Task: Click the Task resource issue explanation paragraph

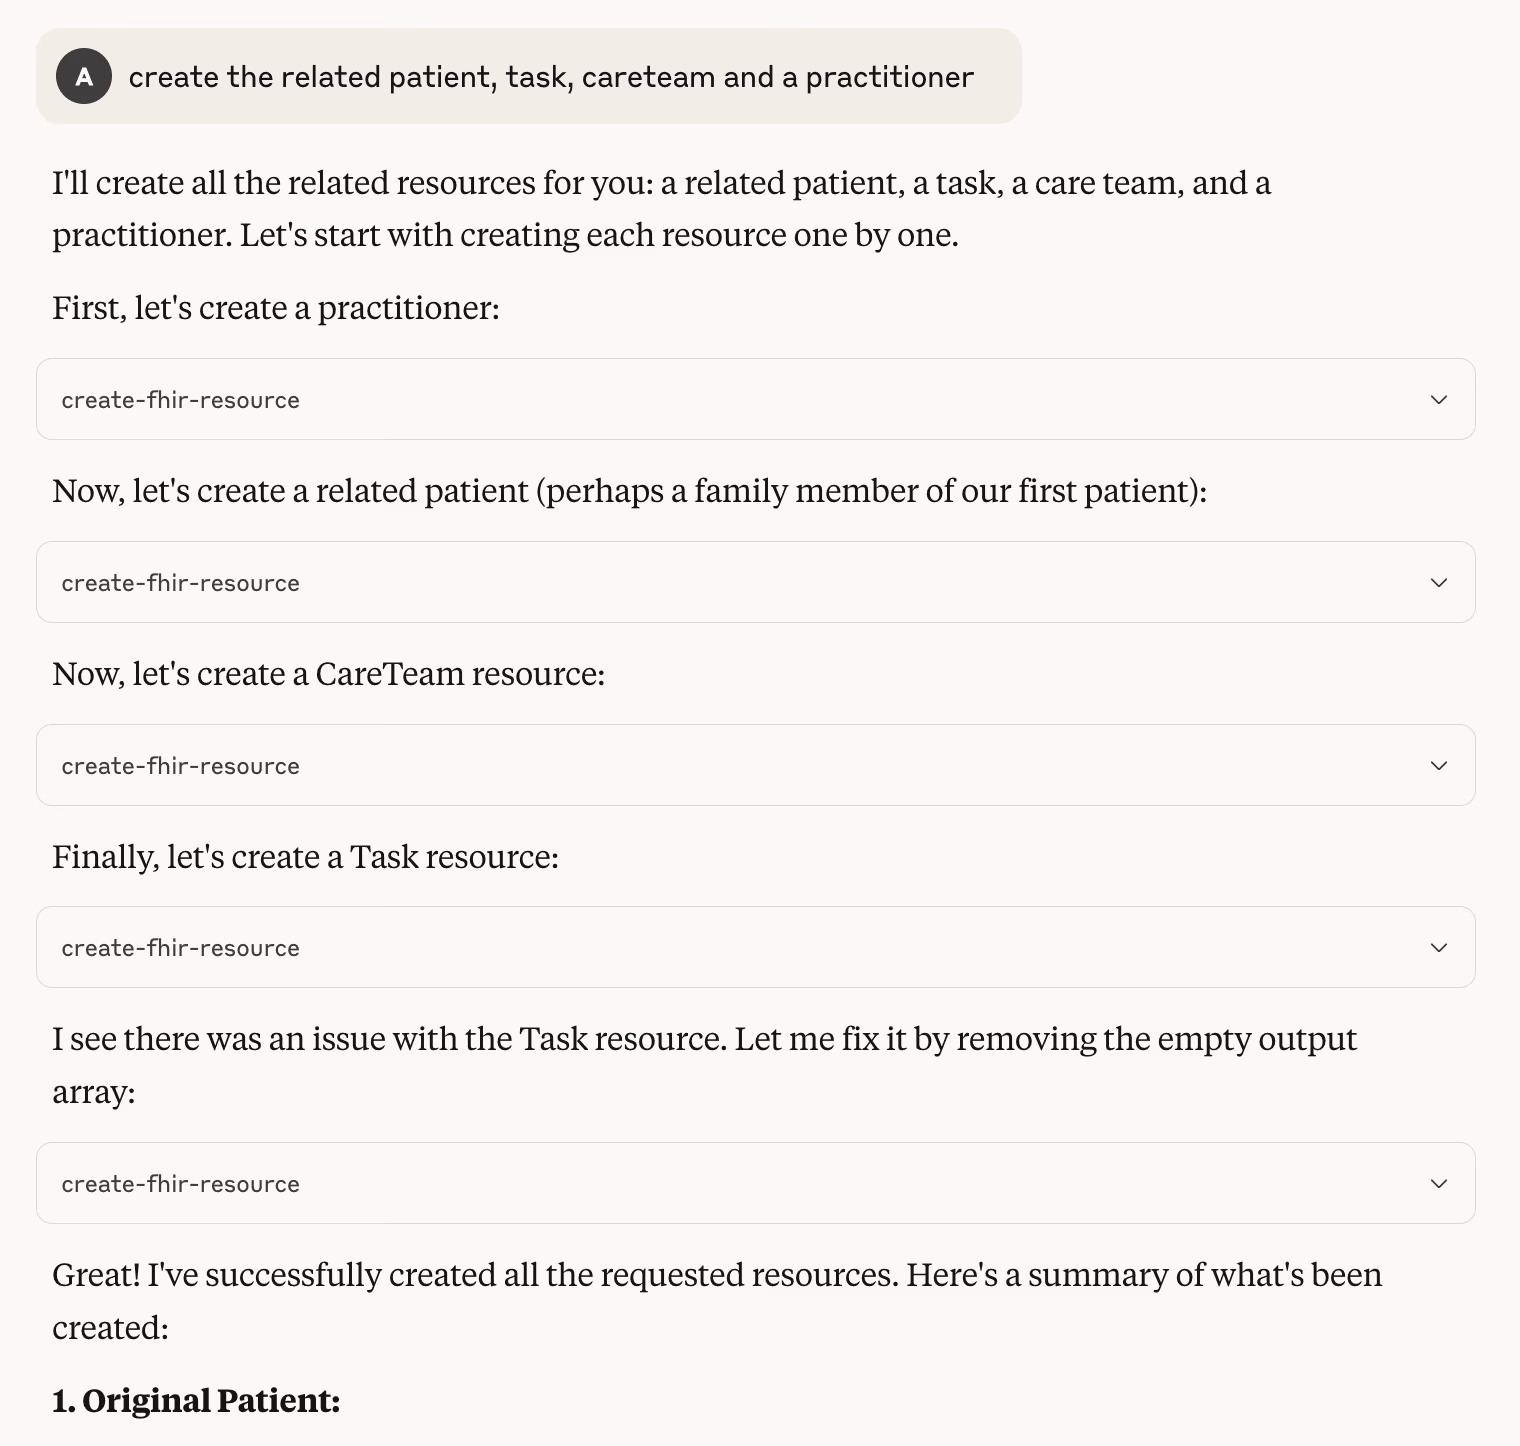Action: coord(704,1065)
